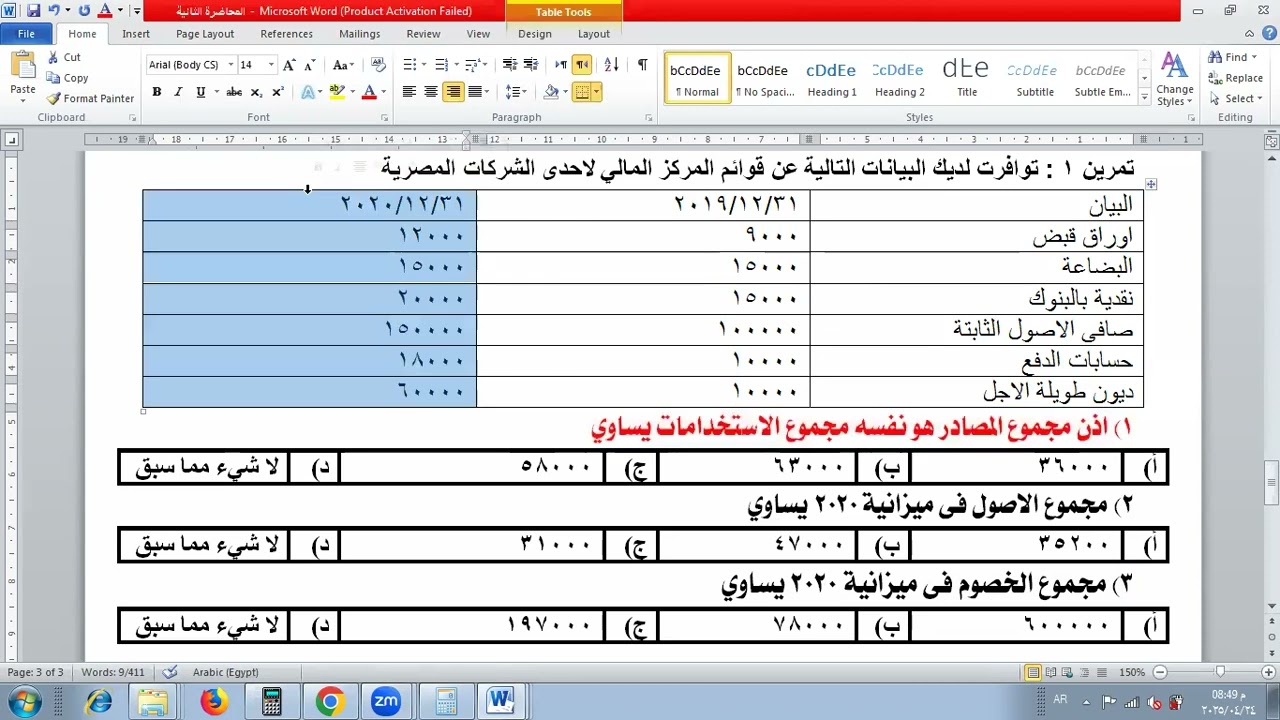Toggle bold formatting
The width and height of the screenshot is (1280, 720).
point(157,92)
